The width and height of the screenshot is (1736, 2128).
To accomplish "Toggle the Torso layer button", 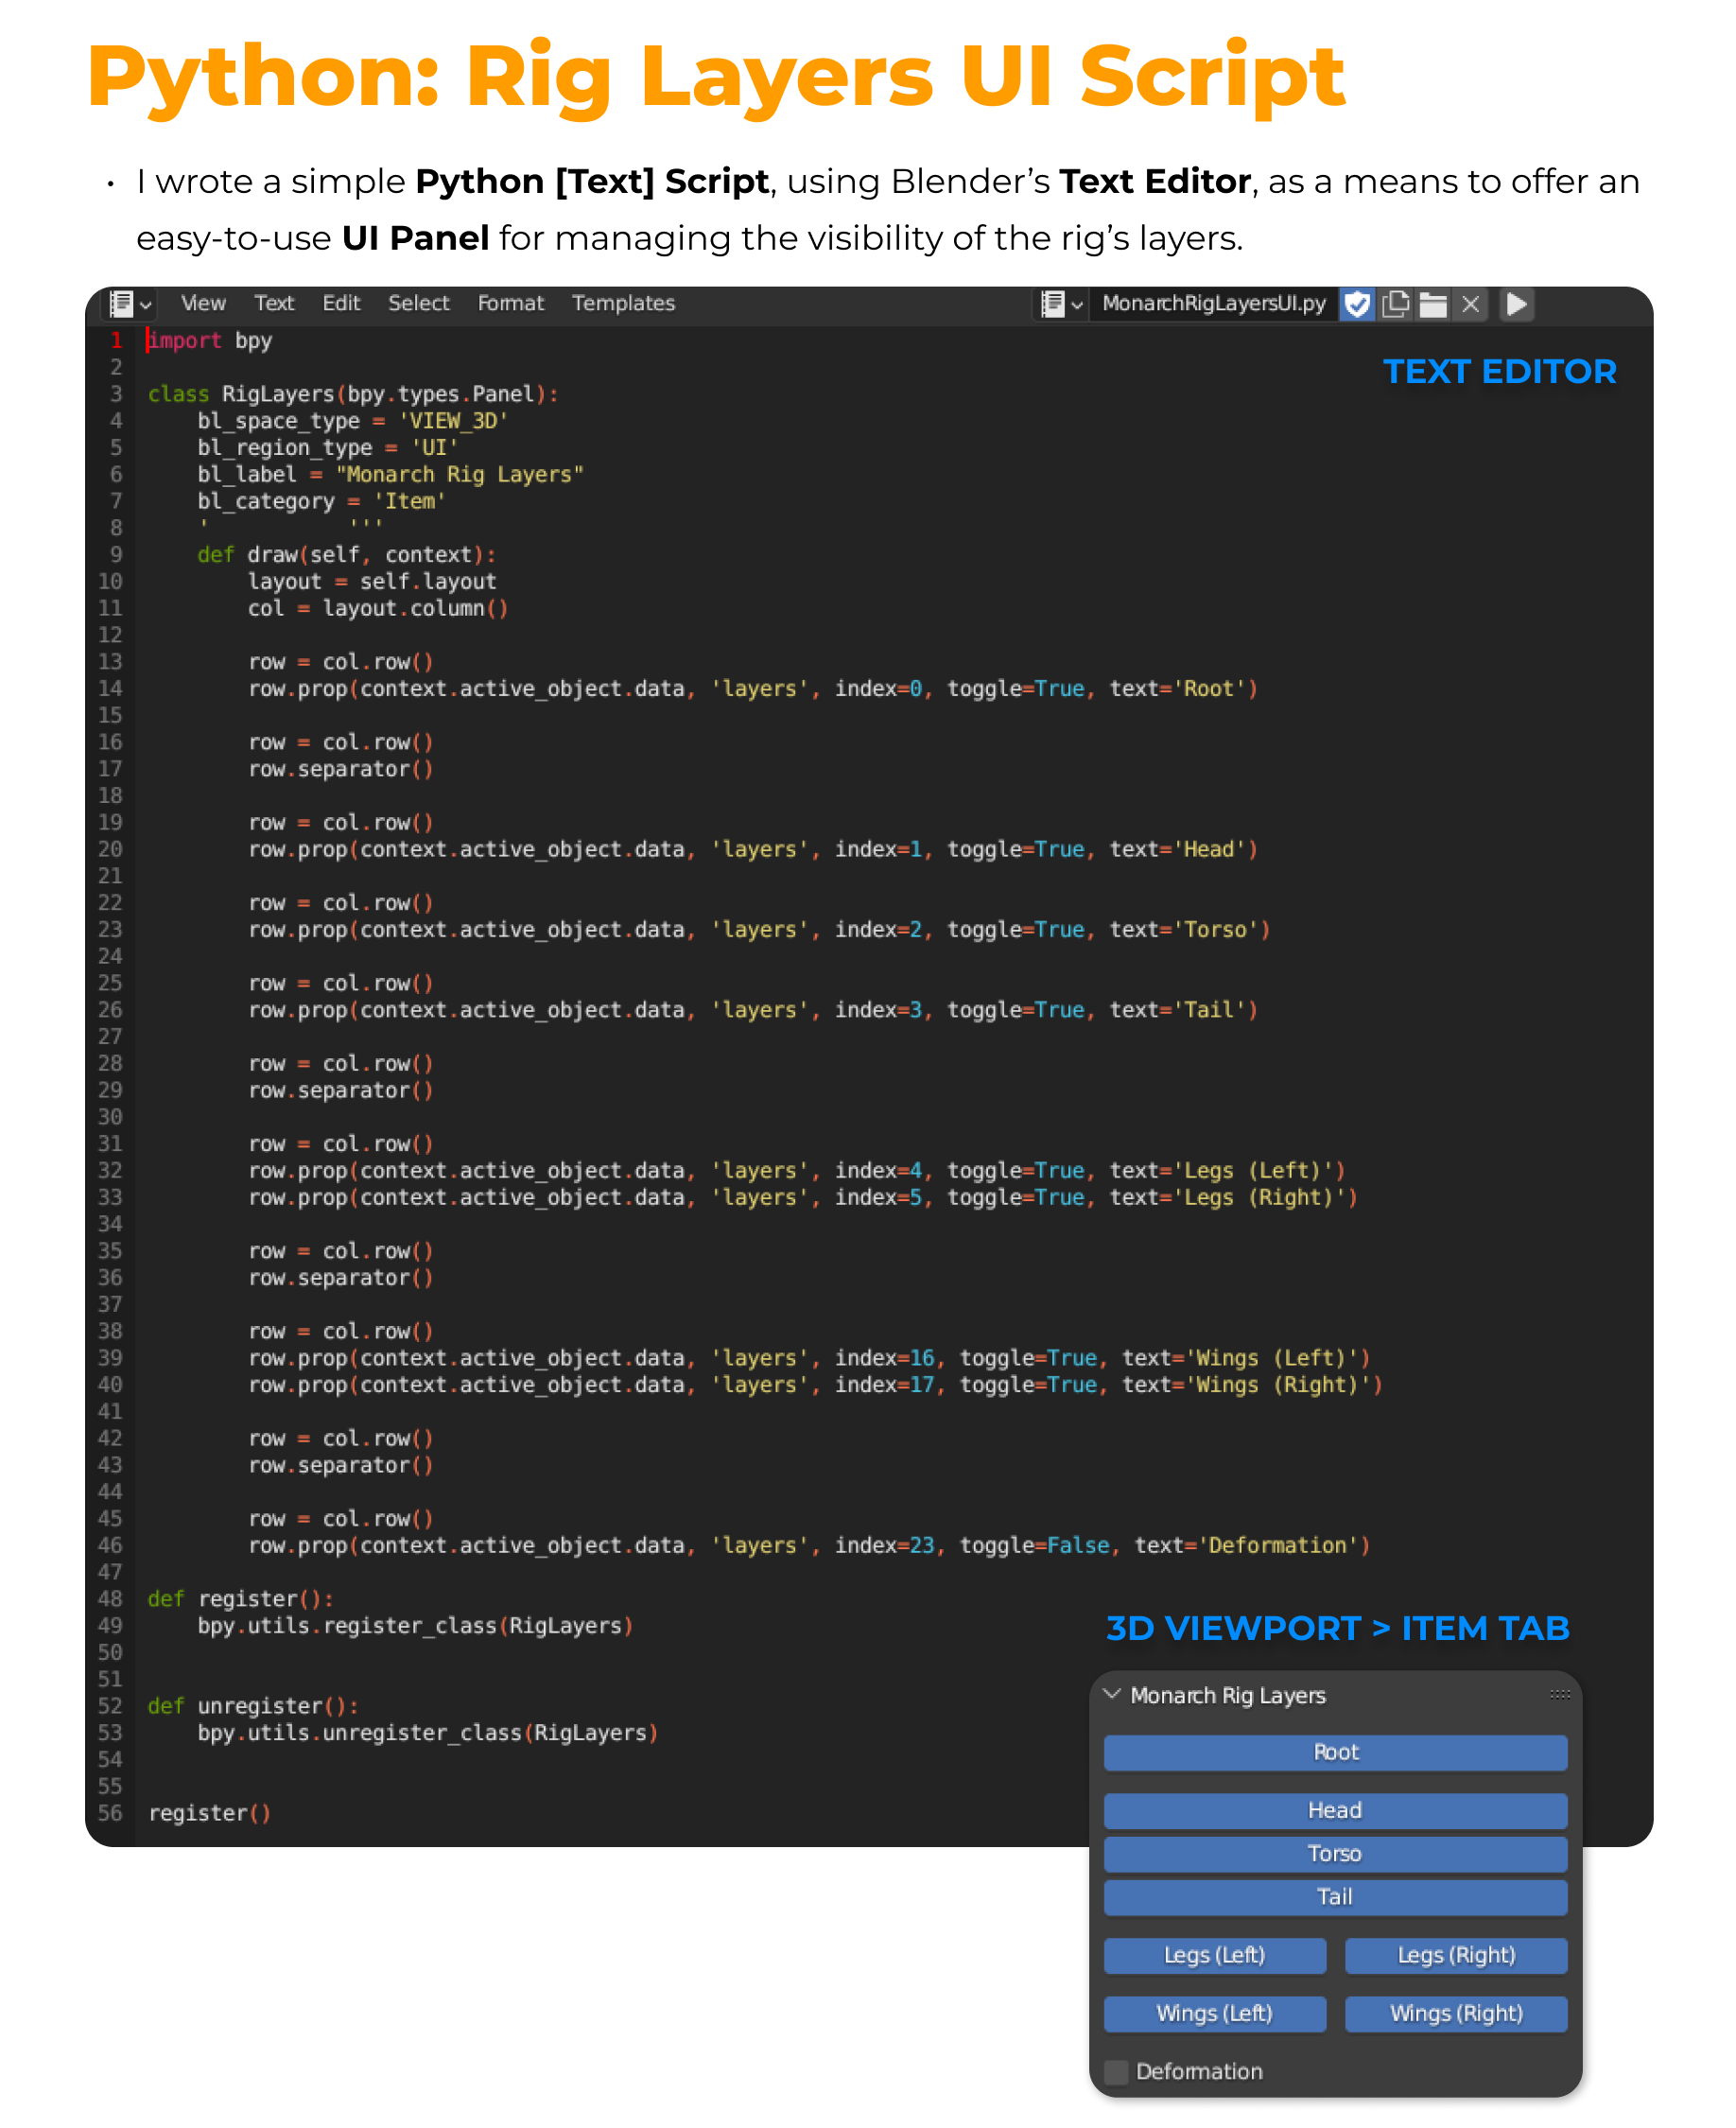I will [x=1335, y=1853].
